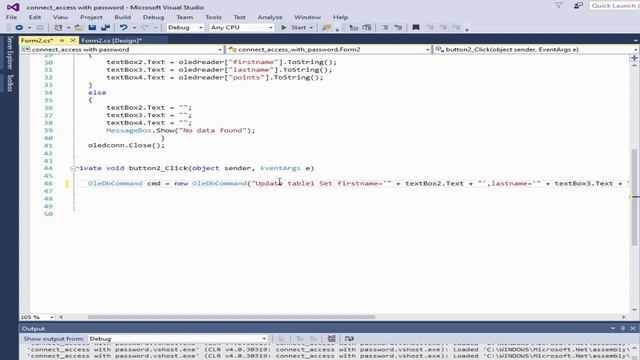Open the Analyze menu

click(x=270, y=17)
